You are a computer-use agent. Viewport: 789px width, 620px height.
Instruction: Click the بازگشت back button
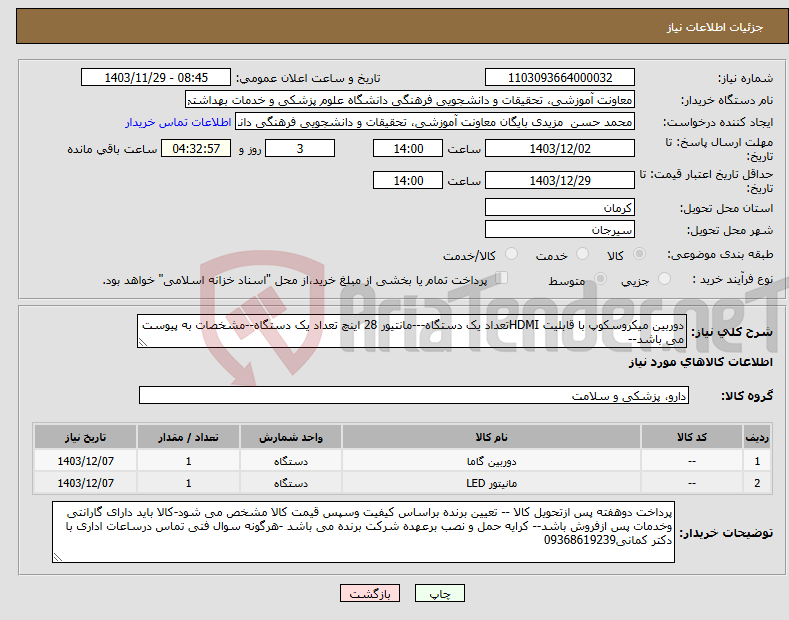[x=370, y=594]
